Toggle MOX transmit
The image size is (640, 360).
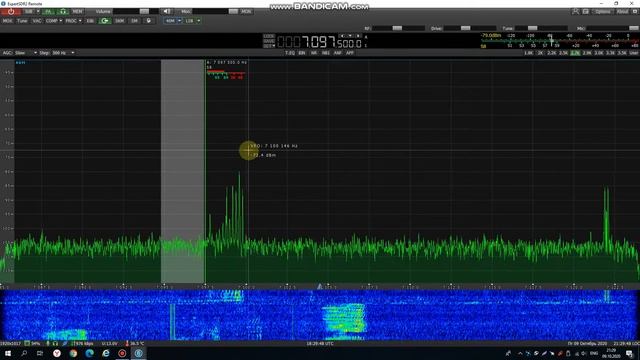point(7,20)
